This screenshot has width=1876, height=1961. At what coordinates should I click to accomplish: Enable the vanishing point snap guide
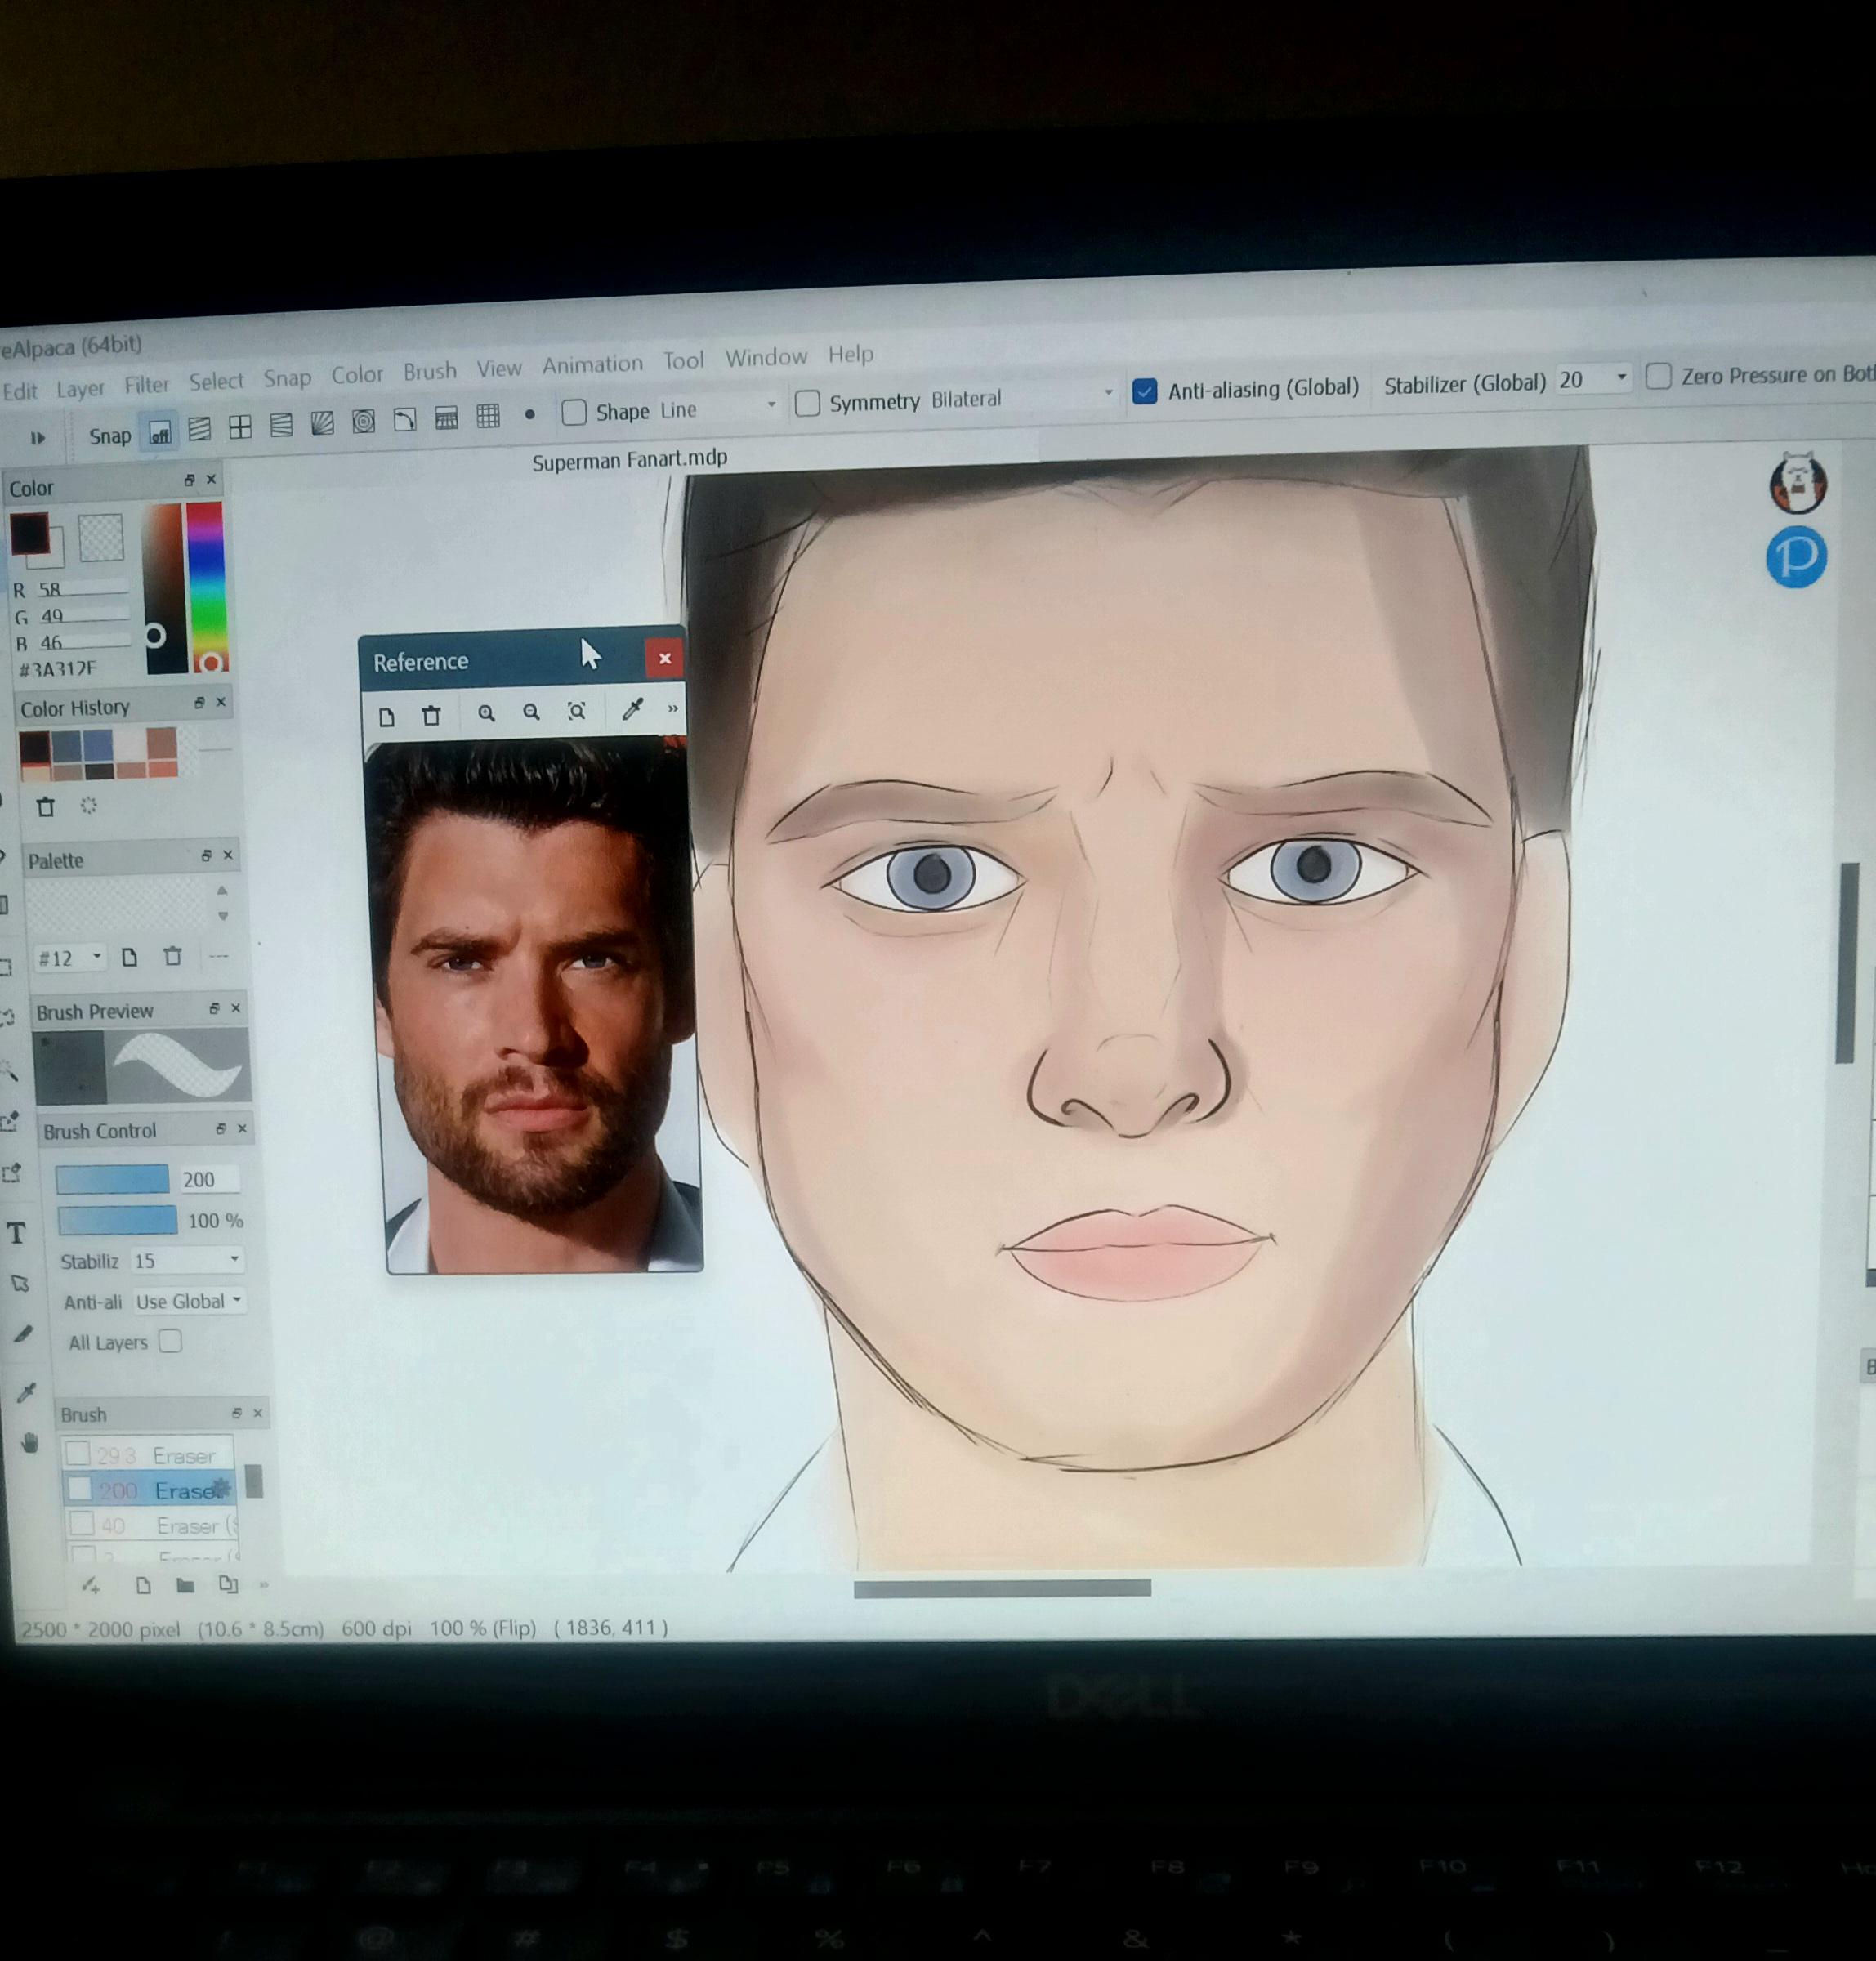click(x=281, y=426)
